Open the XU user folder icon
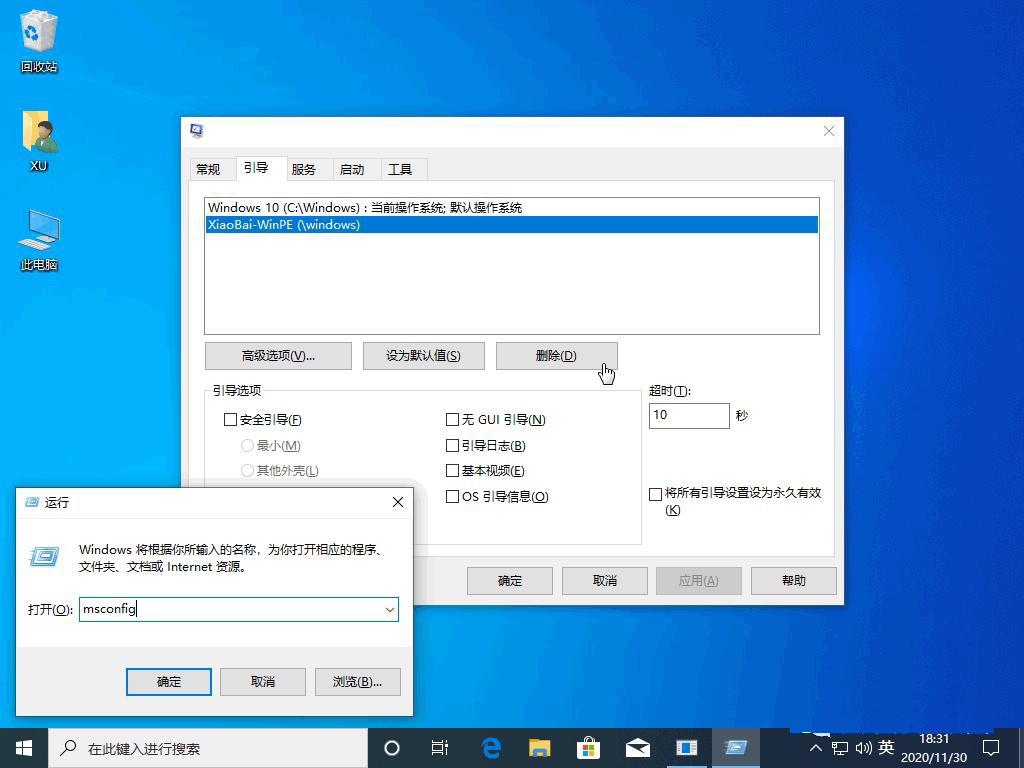The width and height of the screenshot is (1024, 768). tap(39, 140)
